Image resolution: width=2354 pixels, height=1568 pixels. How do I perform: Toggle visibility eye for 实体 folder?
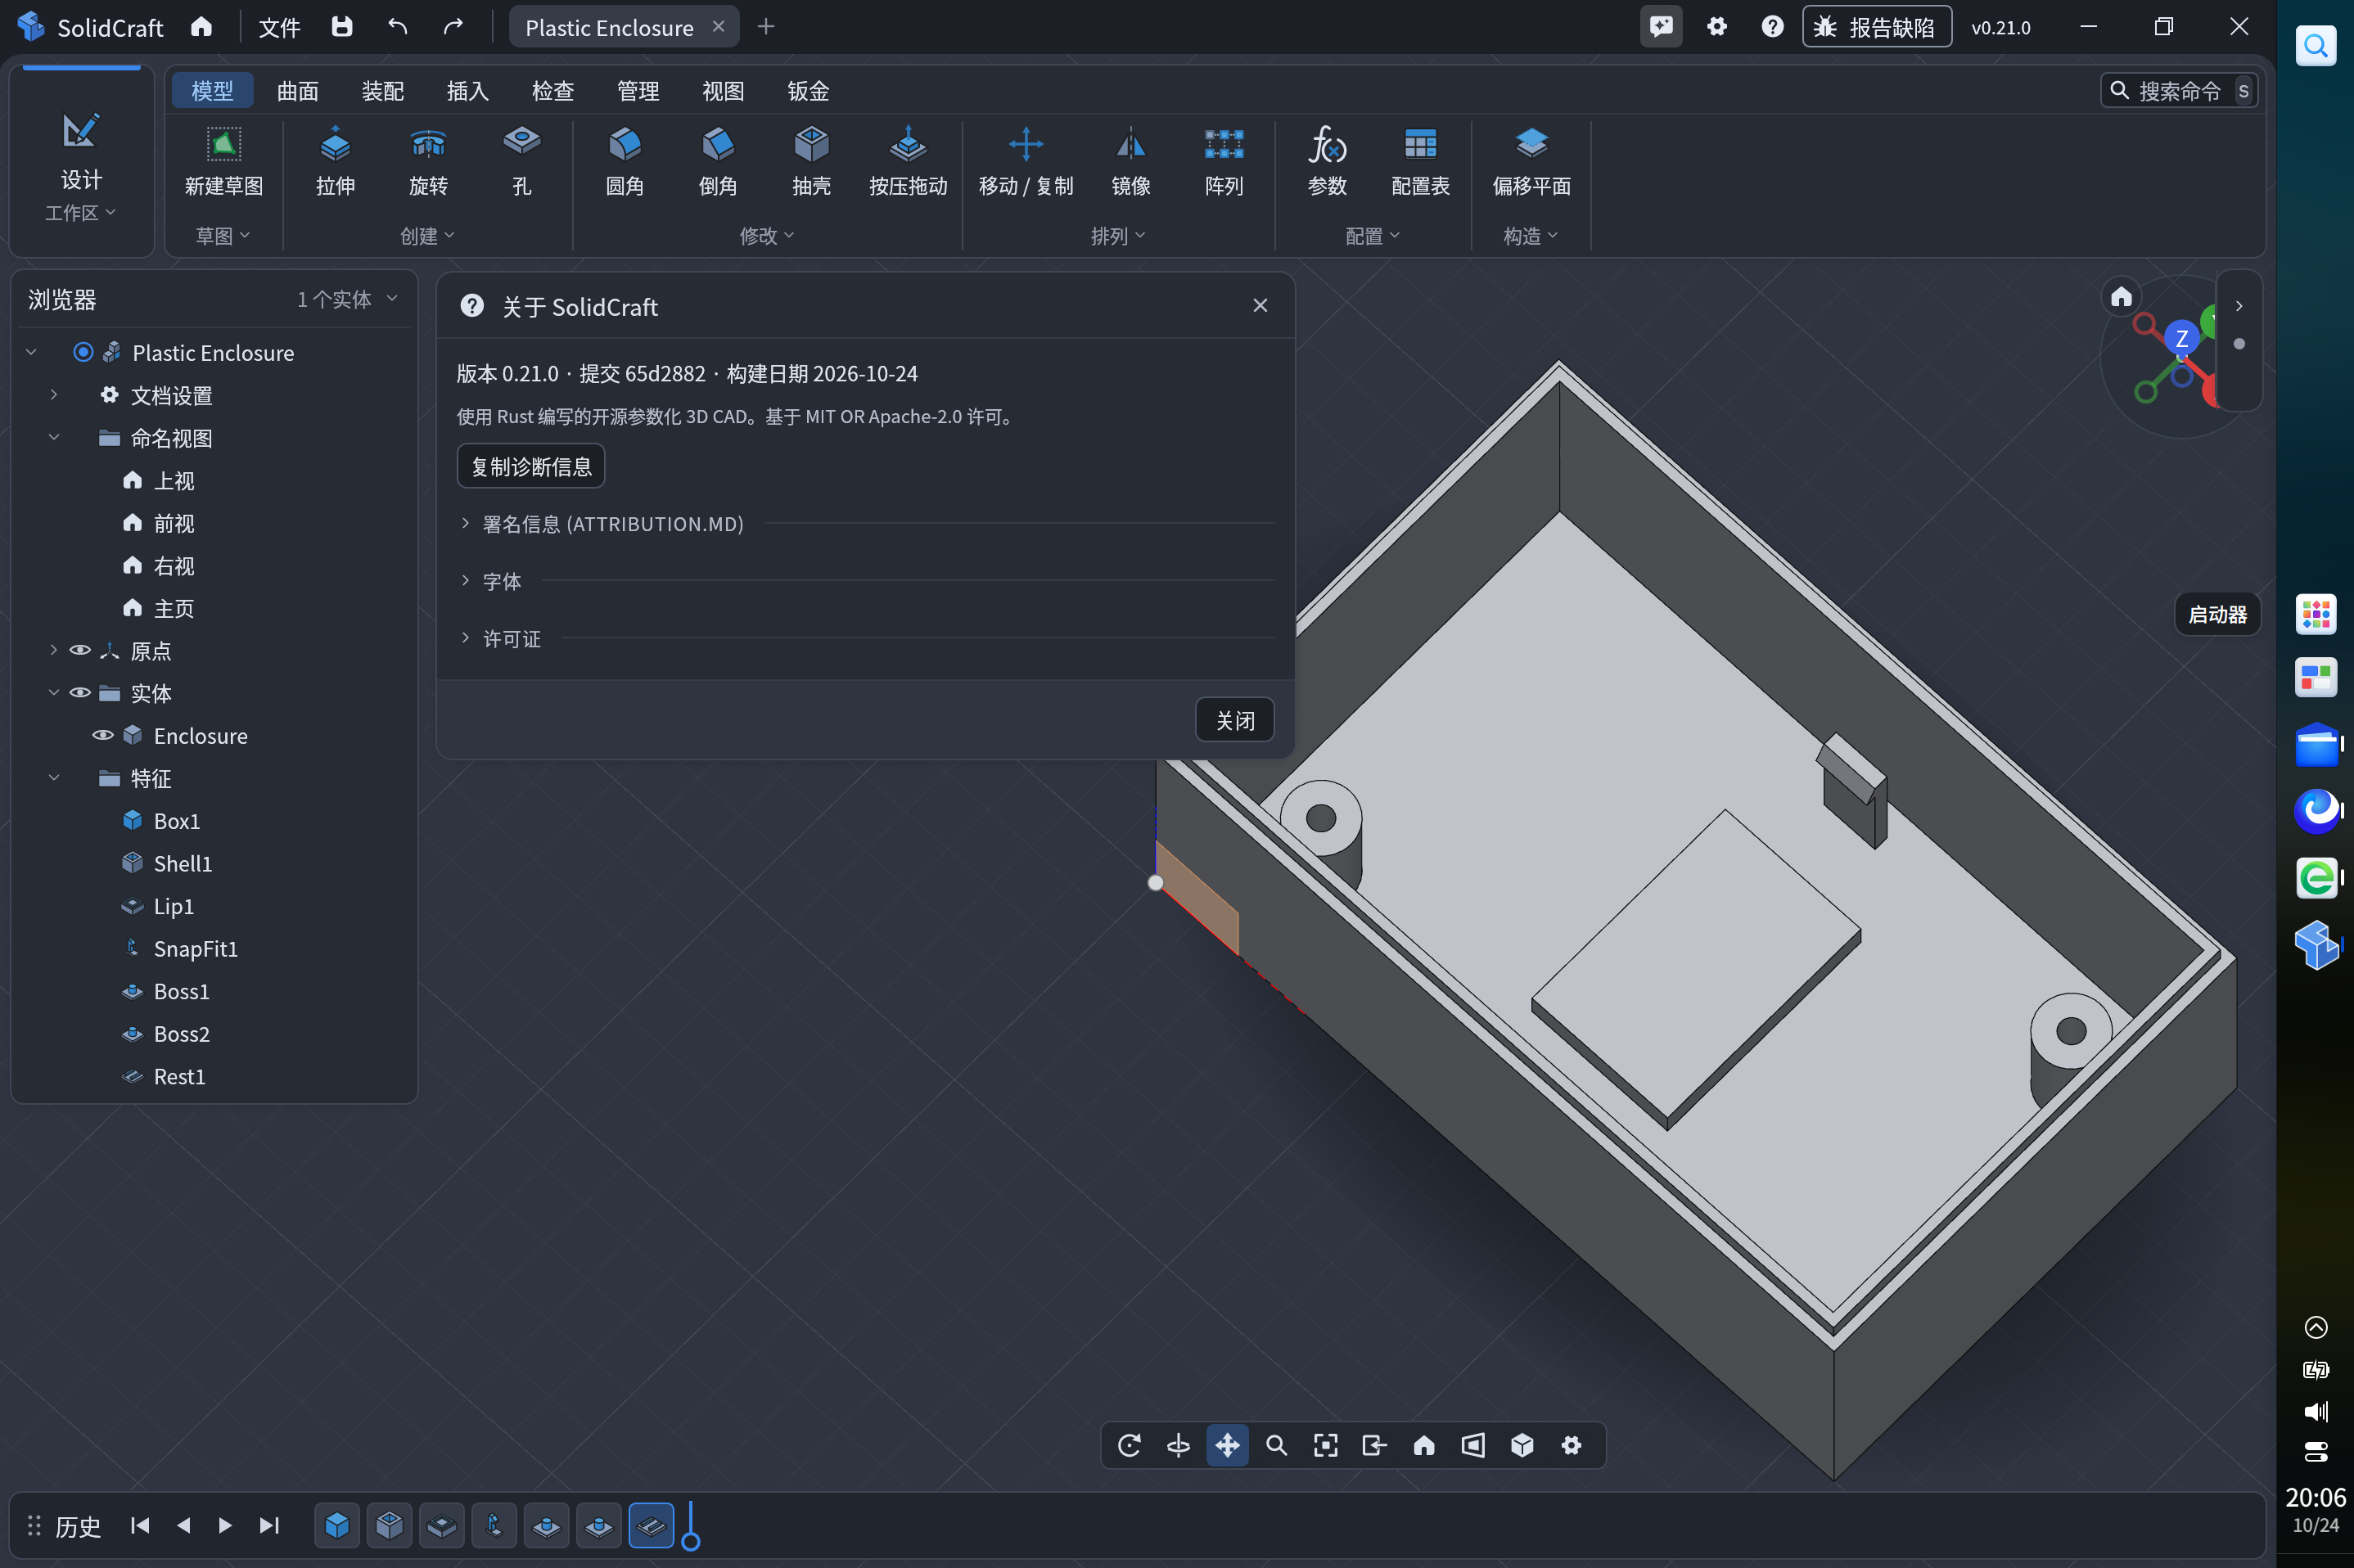80,693
